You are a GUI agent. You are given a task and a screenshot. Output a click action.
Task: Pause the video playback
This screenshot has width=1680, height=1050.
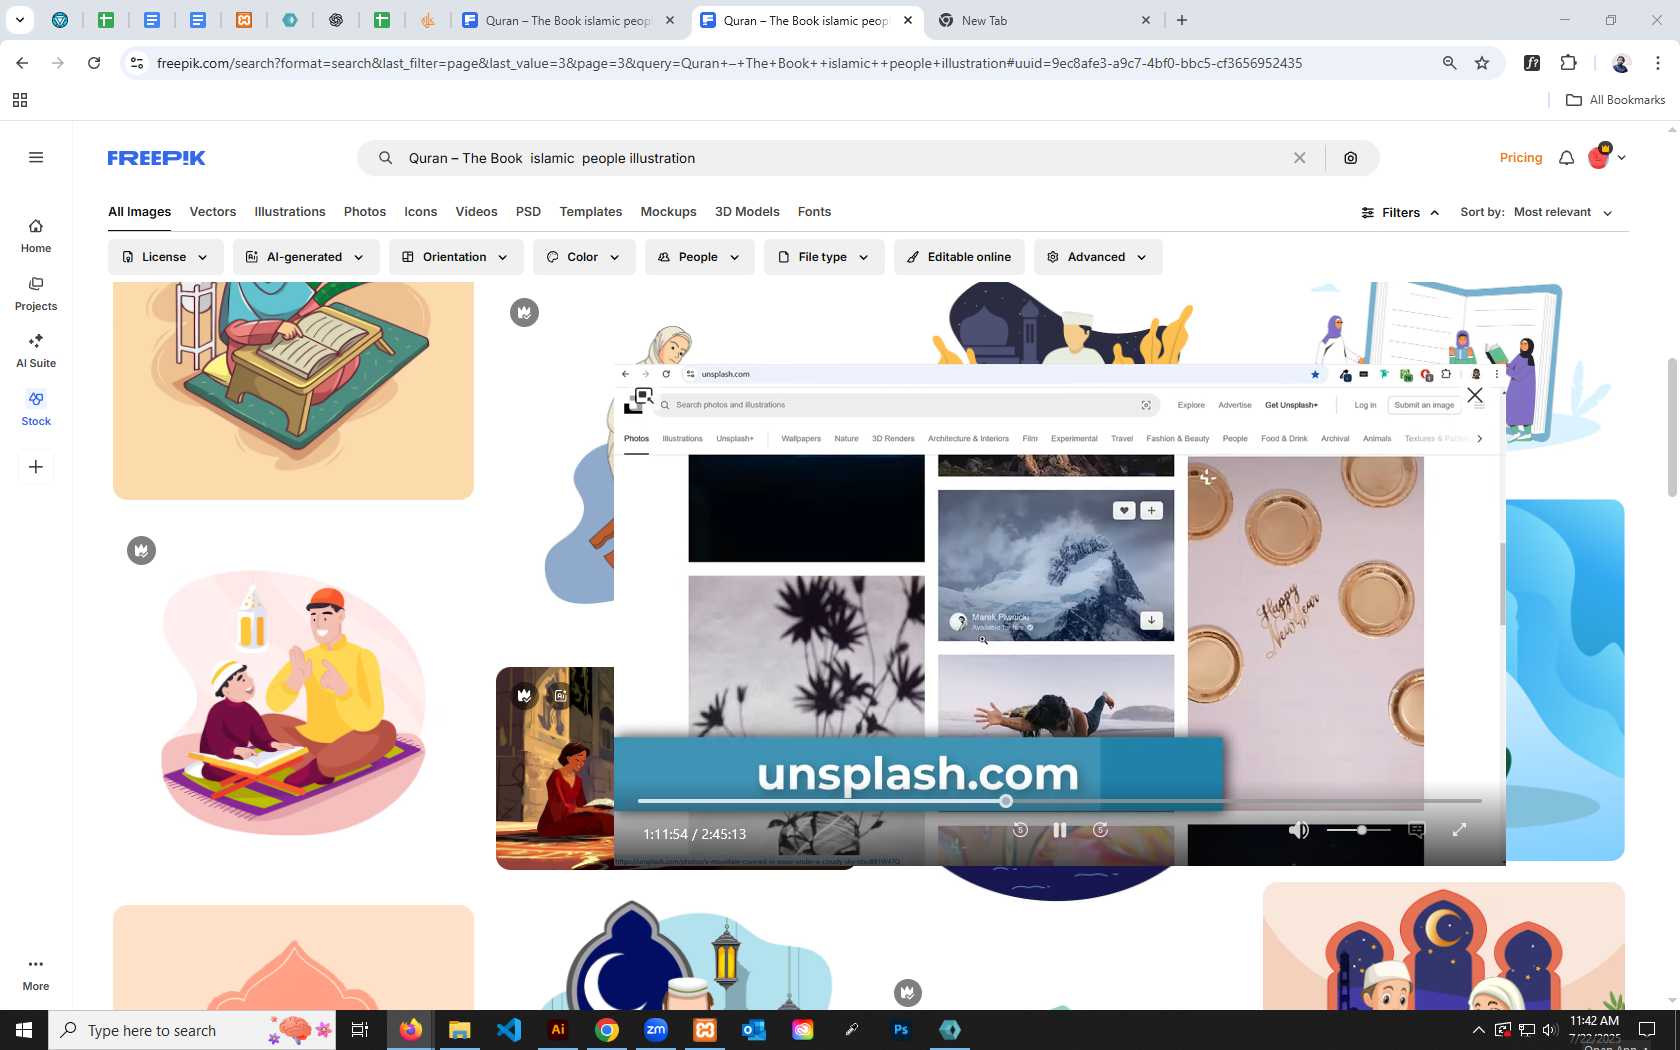tap(1060, 830)
